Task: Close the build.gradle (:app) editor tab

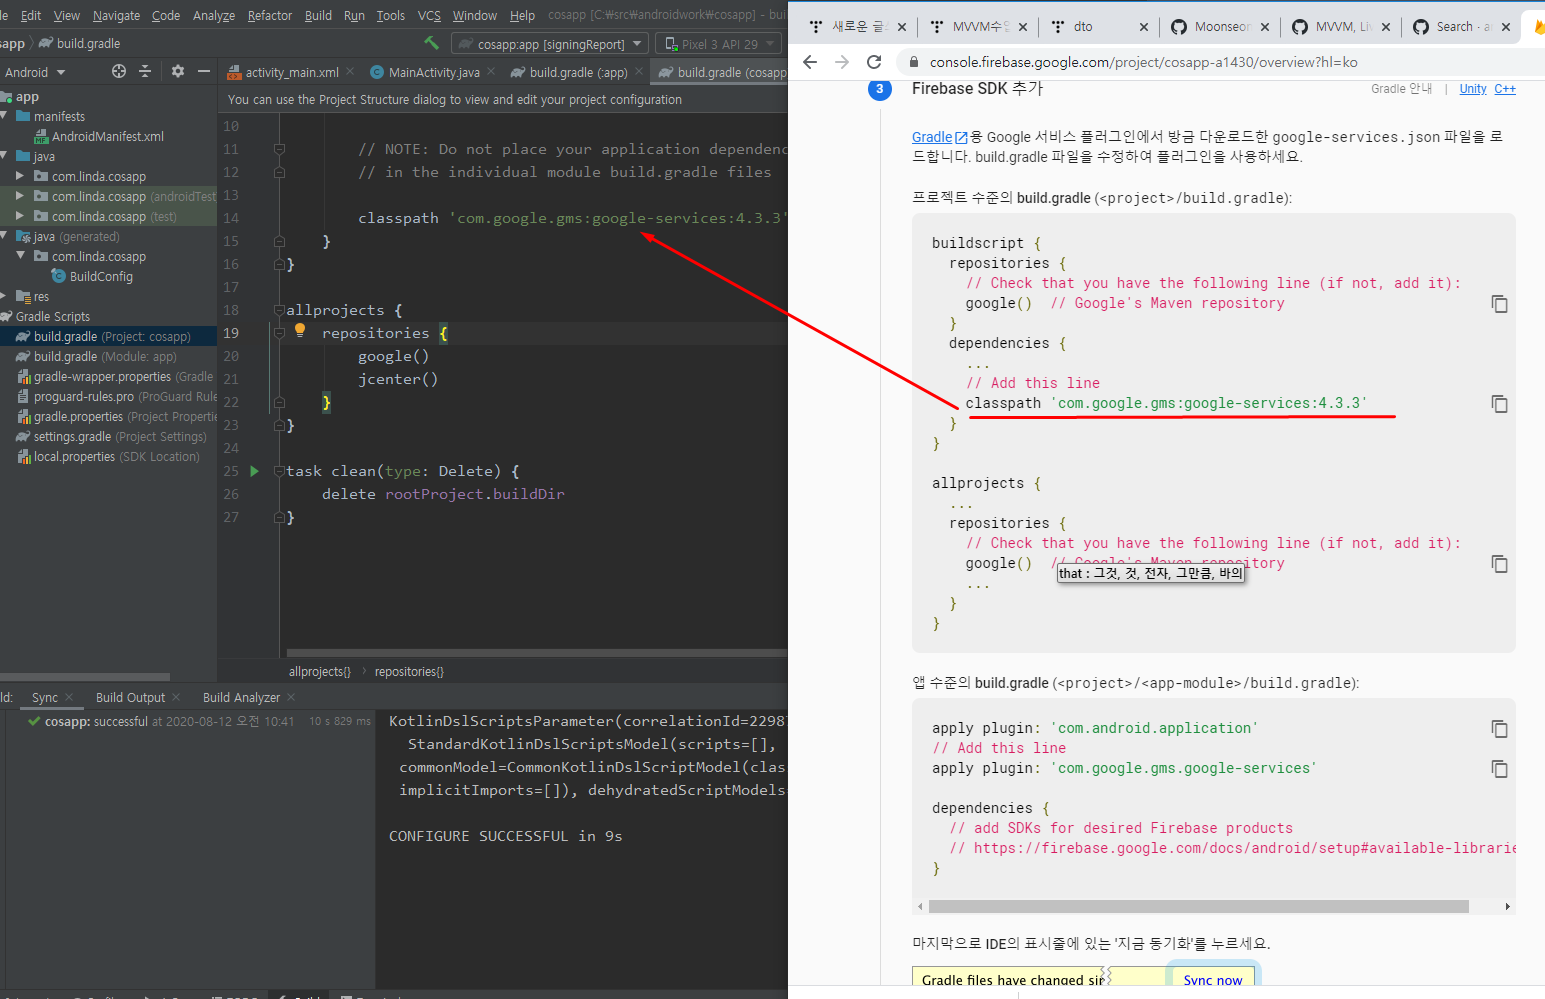Action: click(x=639, y=72)
